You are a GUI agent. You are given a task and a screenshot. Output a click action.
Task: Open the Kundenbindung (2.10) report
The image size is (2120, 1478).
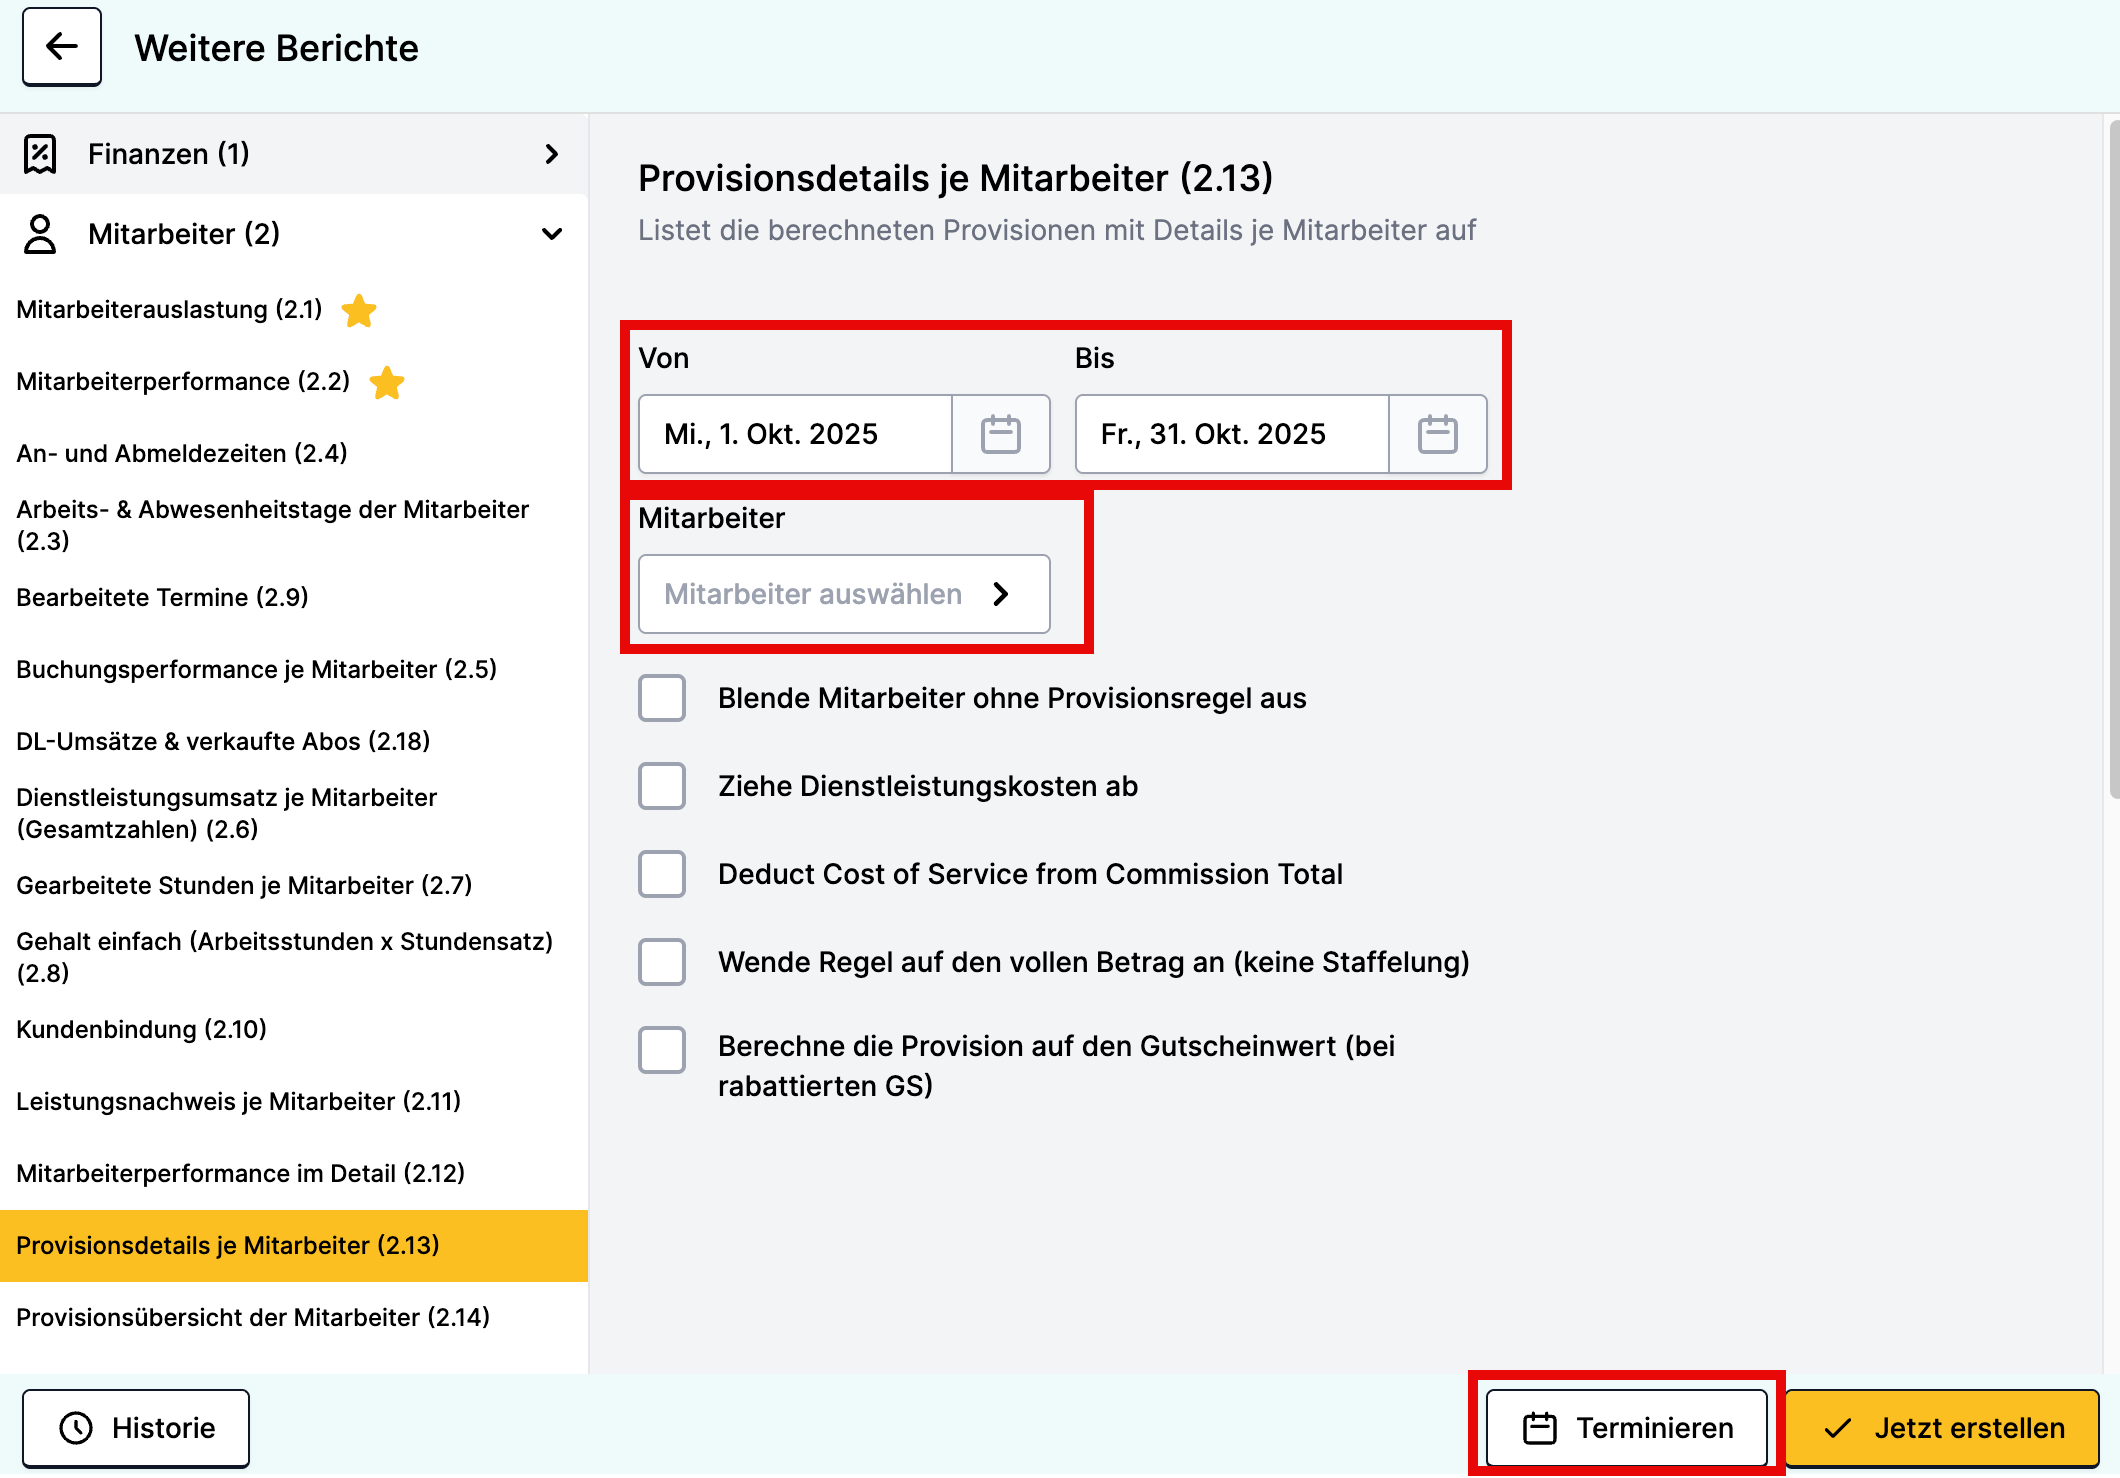click(141, 1029)
